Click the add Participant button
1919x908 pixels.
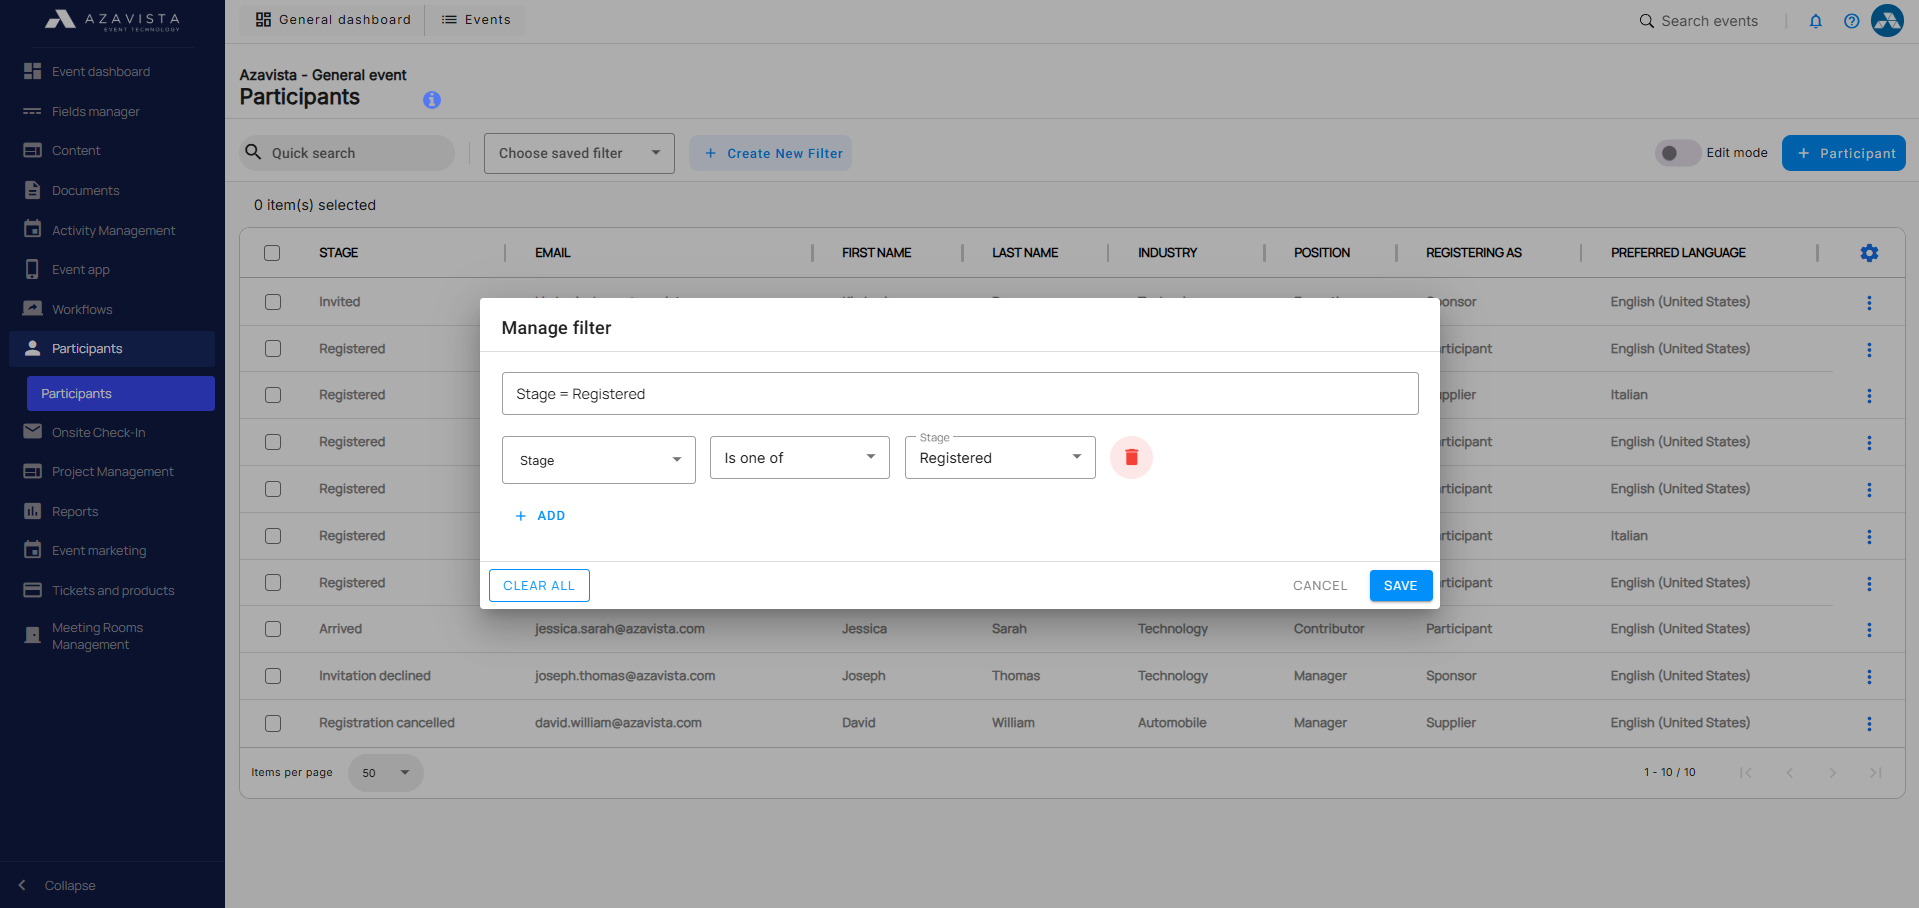coord(1844,153)
